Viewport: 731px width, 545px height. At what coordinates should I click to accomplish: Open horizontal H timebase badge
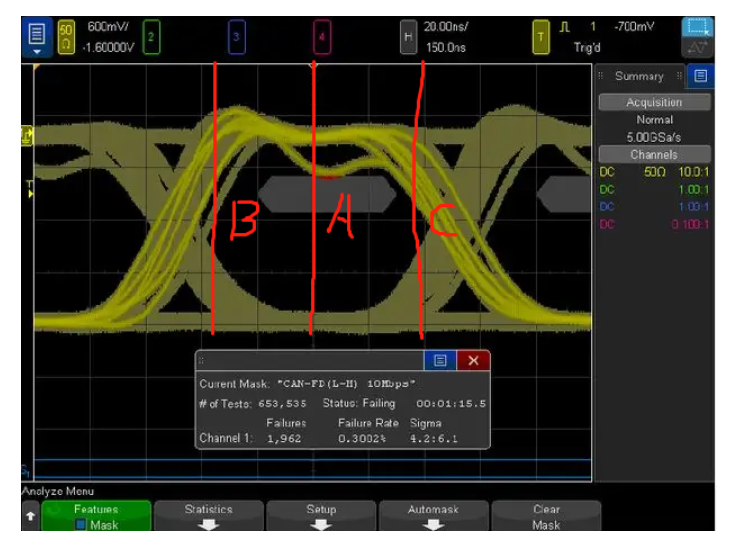click(x=408, y=37)
